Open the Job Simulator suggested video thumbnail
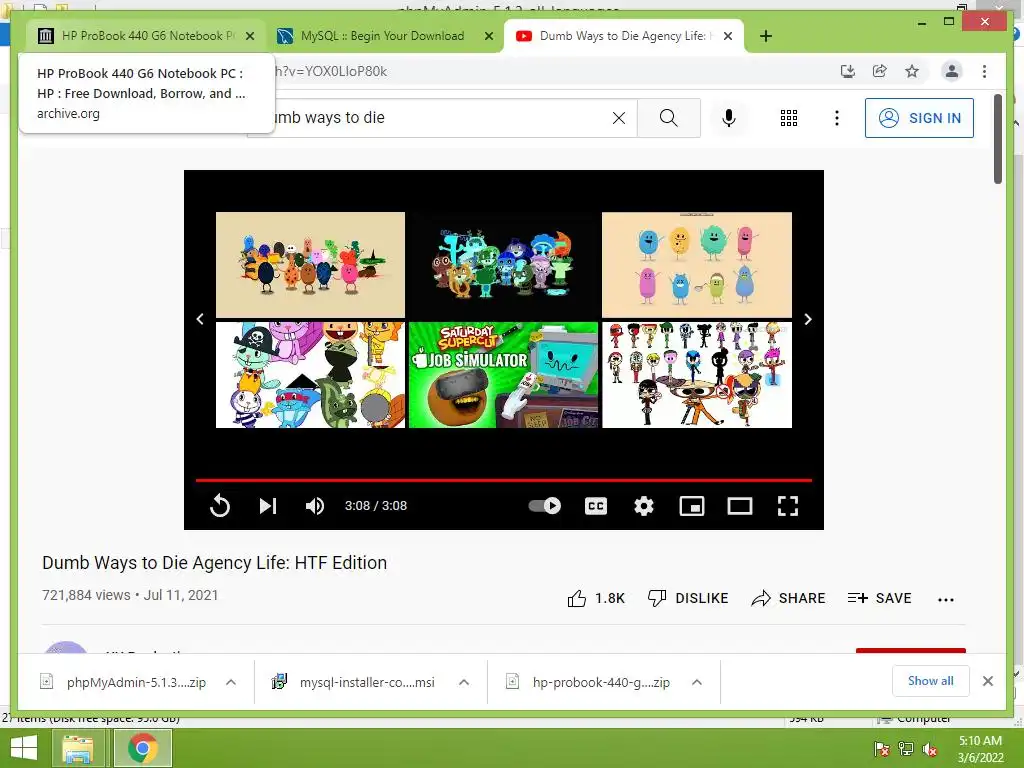Image resolution: width=1024 pixels, height=768 pixels. pyautogui.click(x=504, y=375)
